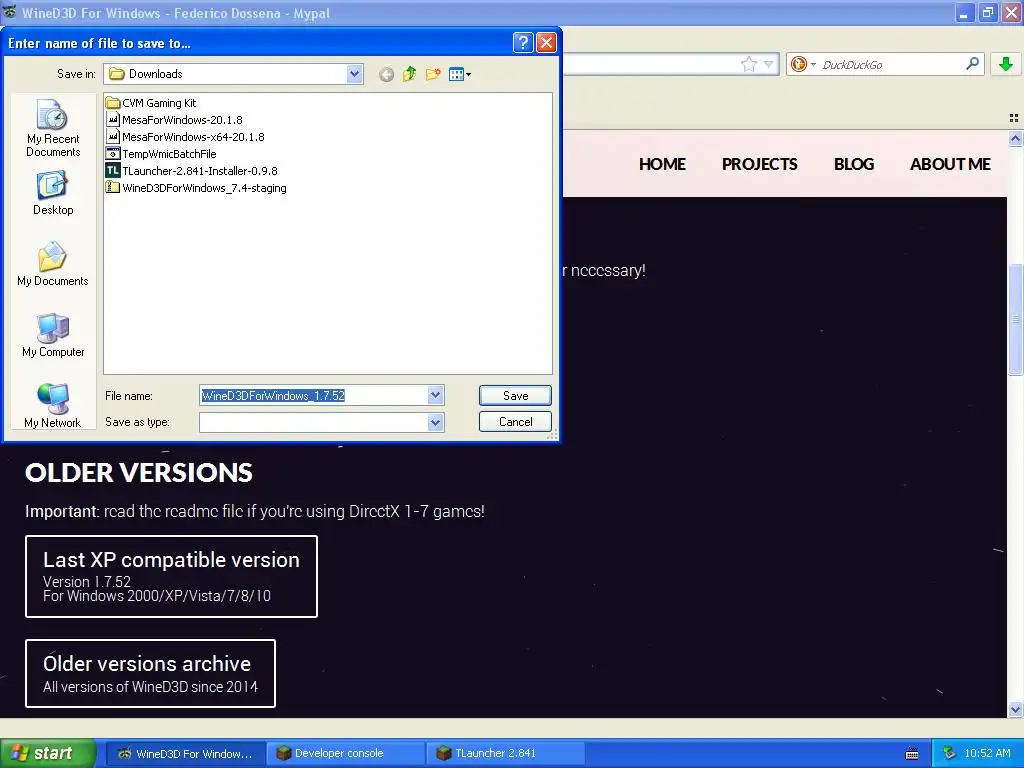
Task: Click the Cancel button
Action: [x=515, y=421]
